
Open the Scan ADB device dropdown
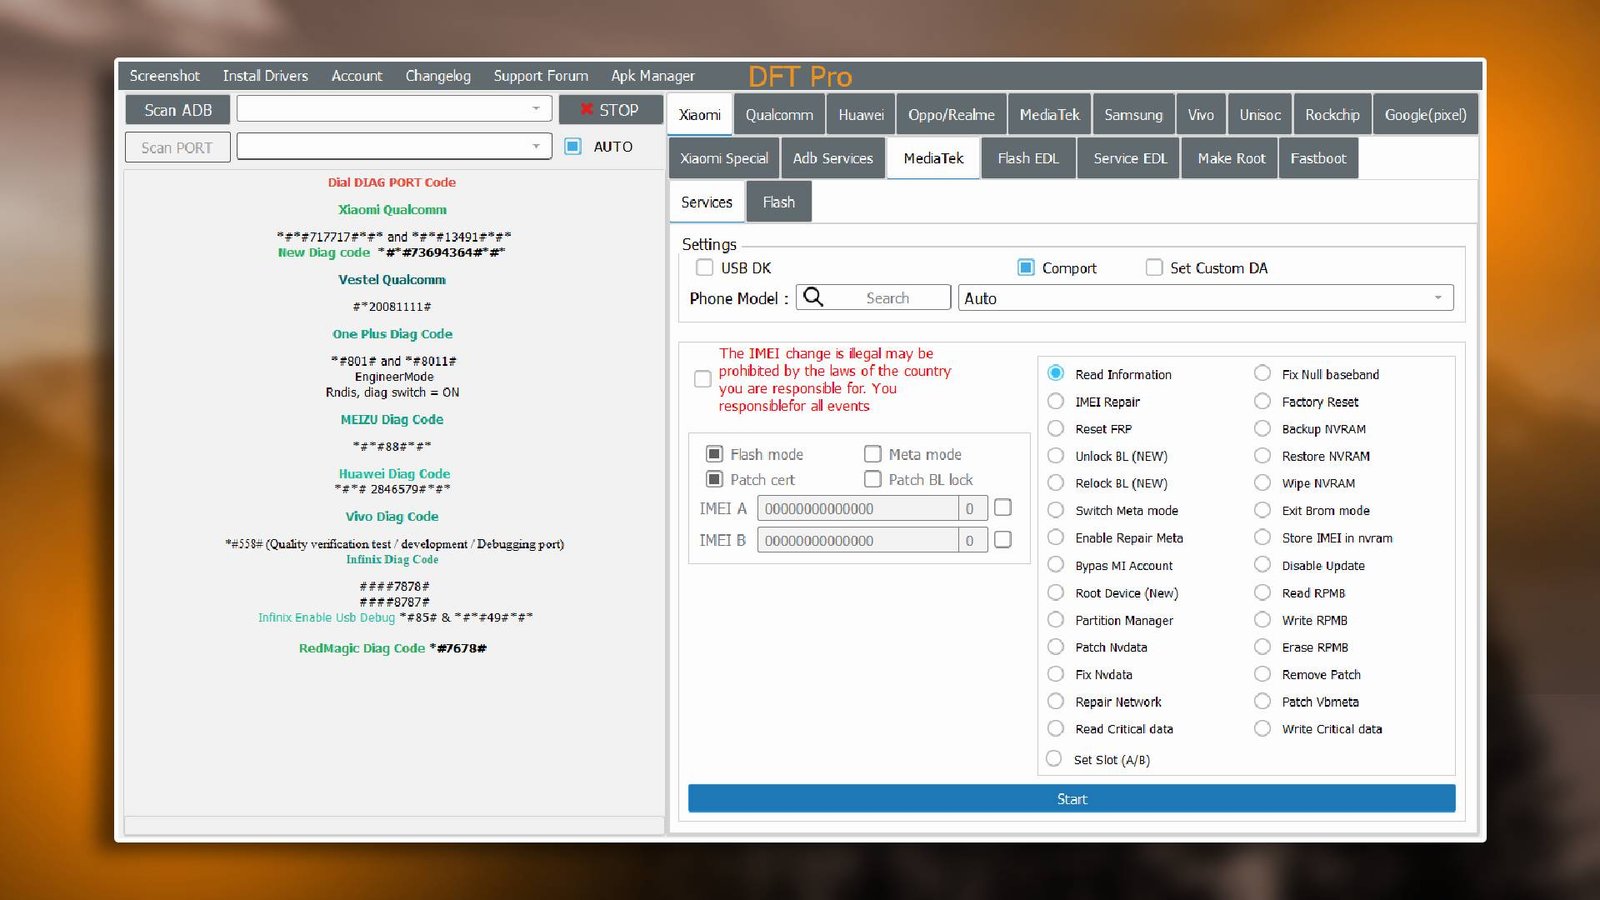click(536, 109)
